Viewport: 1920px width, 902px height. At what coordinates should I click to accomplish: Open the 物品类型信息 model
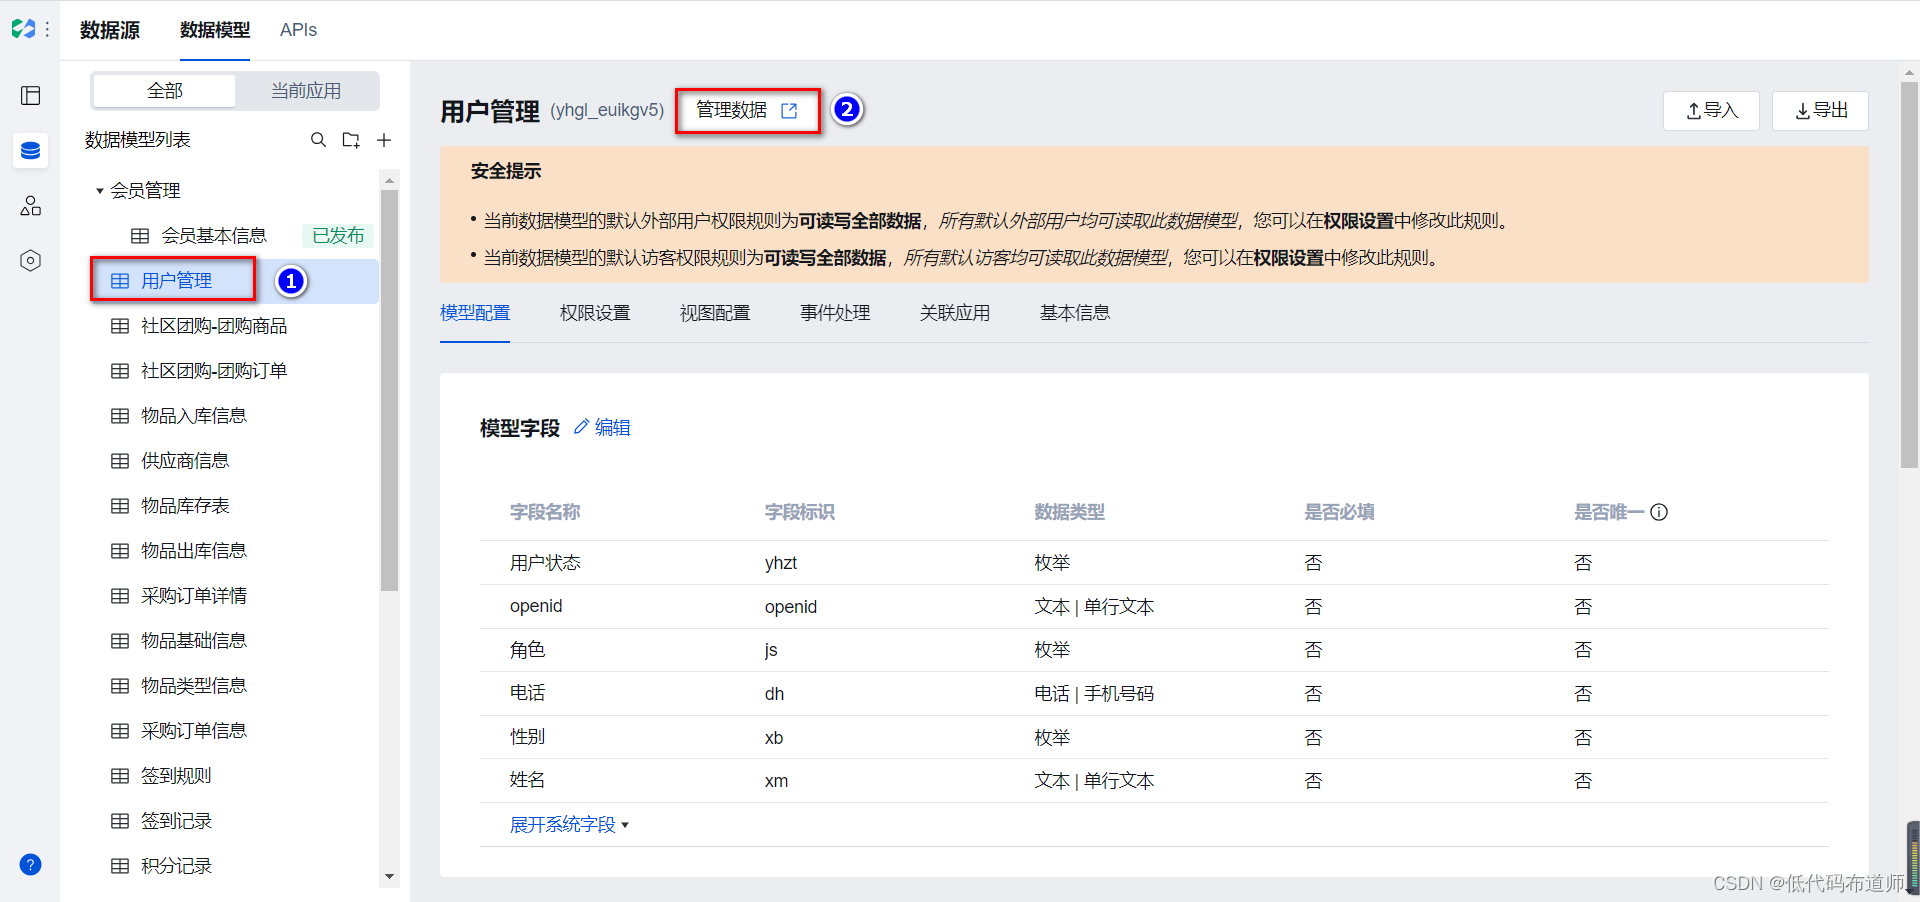click(x=194, y=686)
